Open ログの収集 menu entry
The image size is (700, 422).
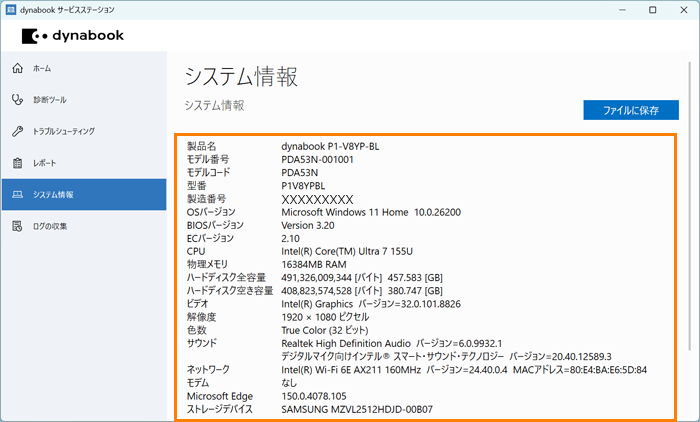click(x=84, y=226)
